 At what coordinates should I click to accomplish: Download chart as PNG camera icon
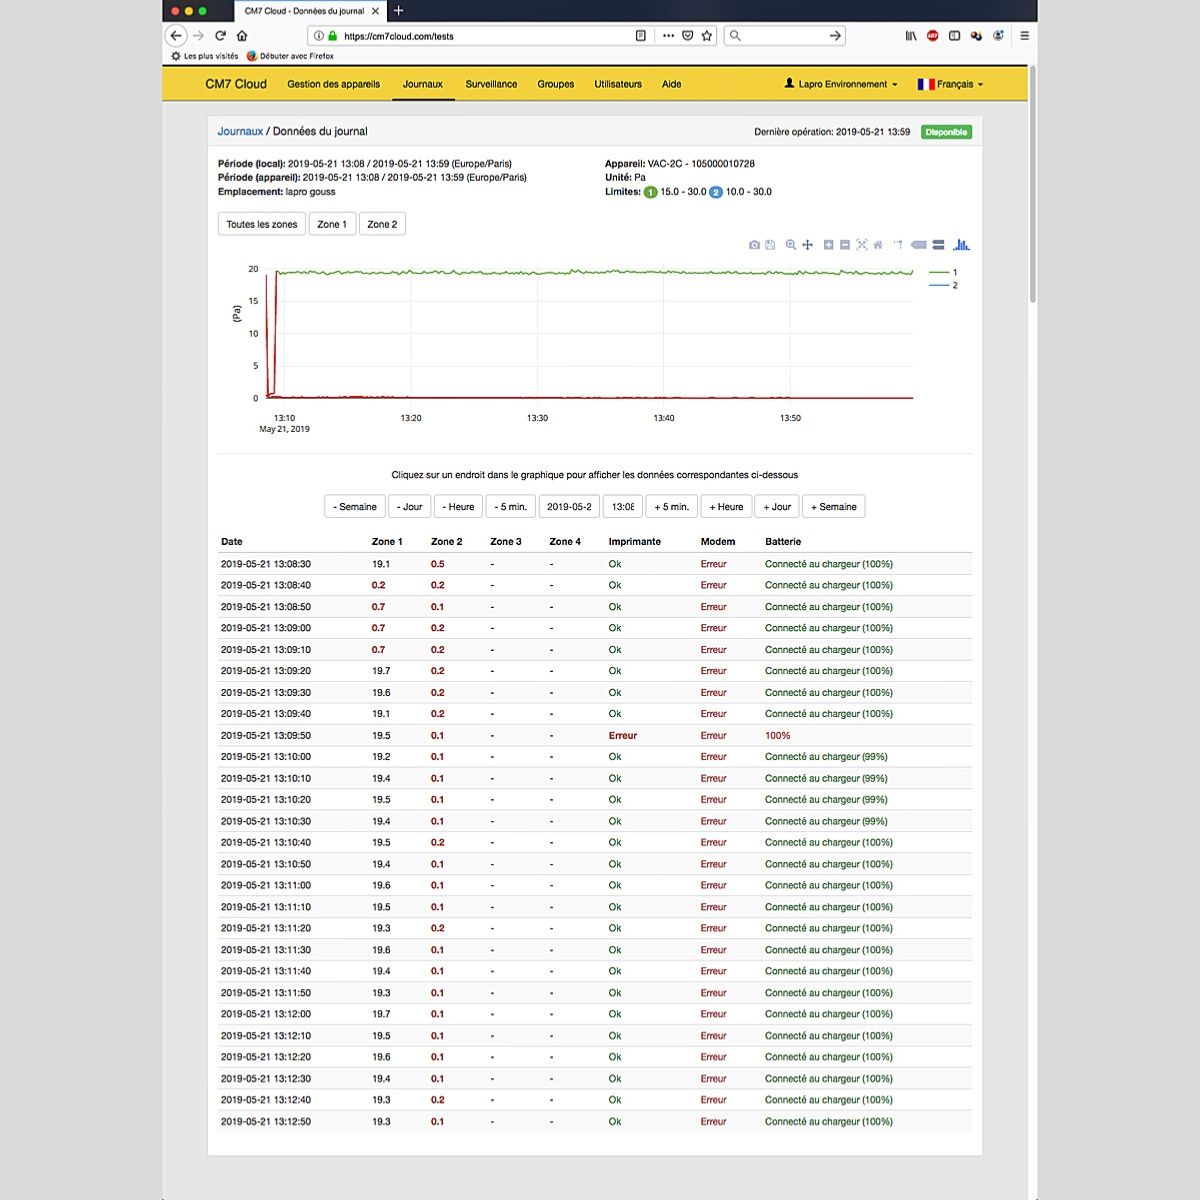(754, 245)
